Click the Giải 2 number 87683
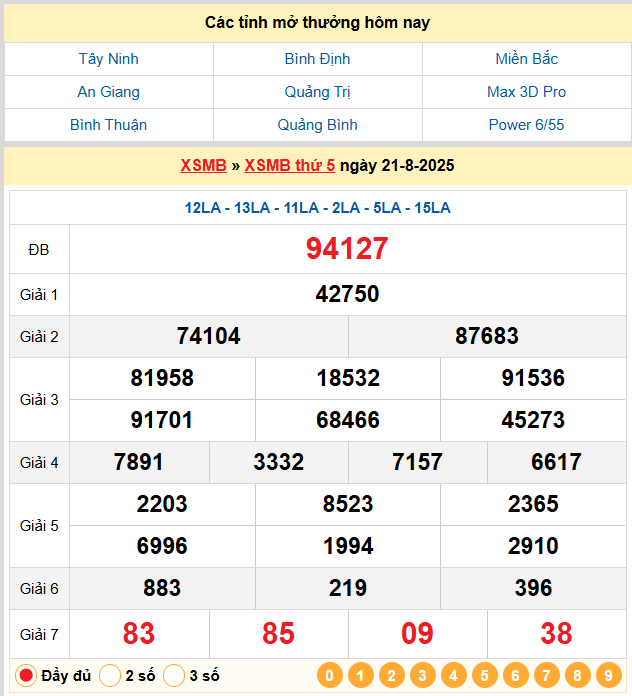 (x=486, y=336)
